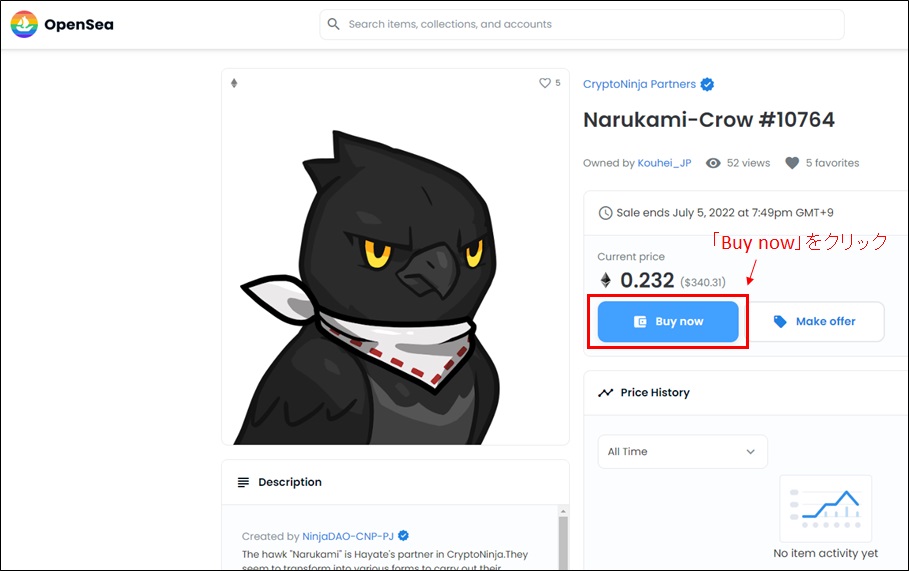The width and height of the screenshot is (909, 571).
Task: Click the clock icon beside the sale end time
Action: click(605, 213)
